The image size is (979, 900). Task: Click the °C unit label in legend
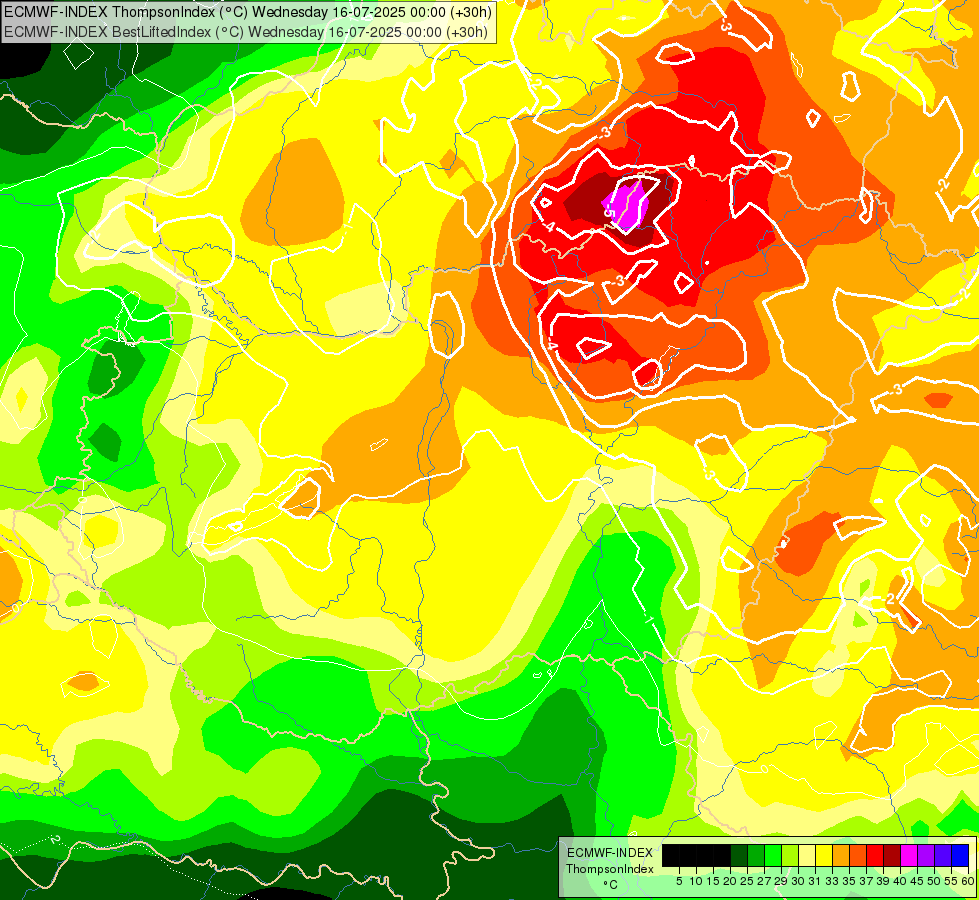point(611,885)
